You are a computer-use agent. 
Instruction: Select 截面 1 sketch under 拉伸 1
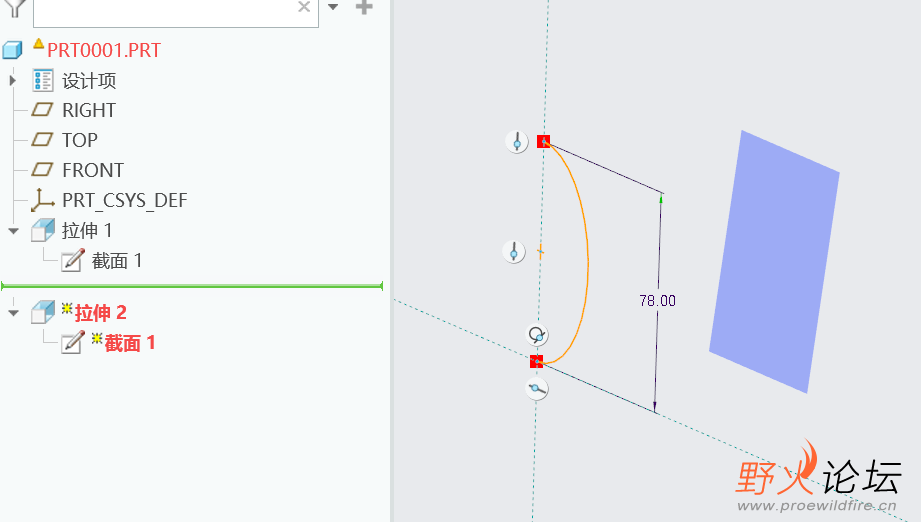point(117,261)
